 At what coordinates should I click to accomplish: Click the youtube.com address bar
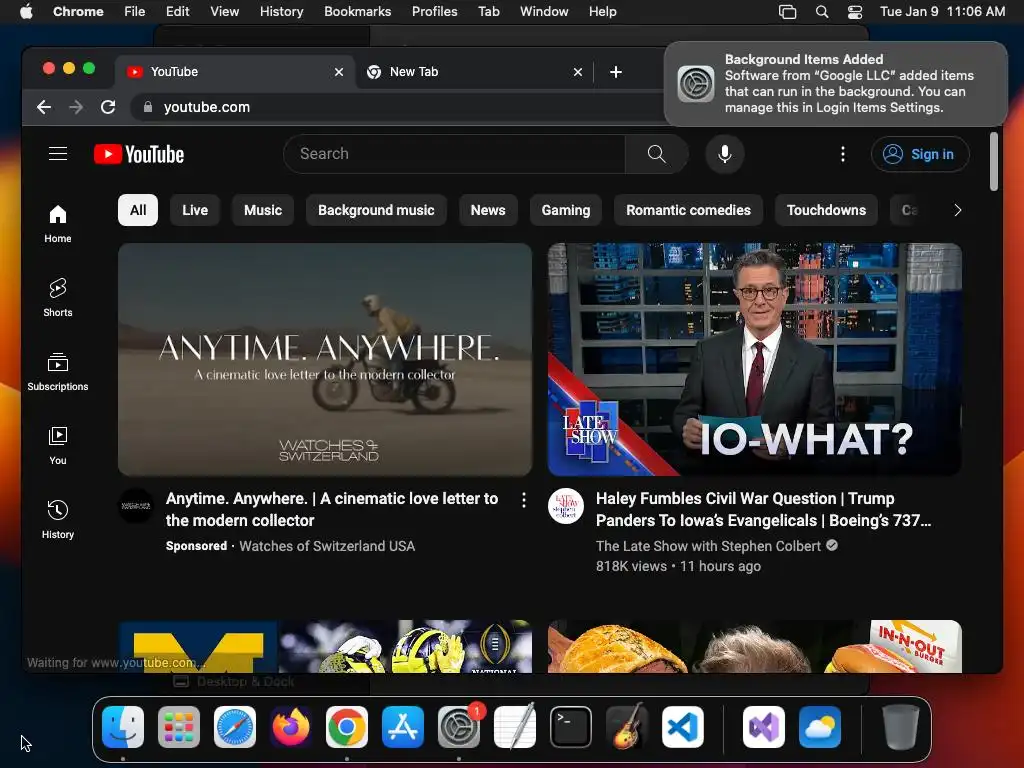coord(398,107)
